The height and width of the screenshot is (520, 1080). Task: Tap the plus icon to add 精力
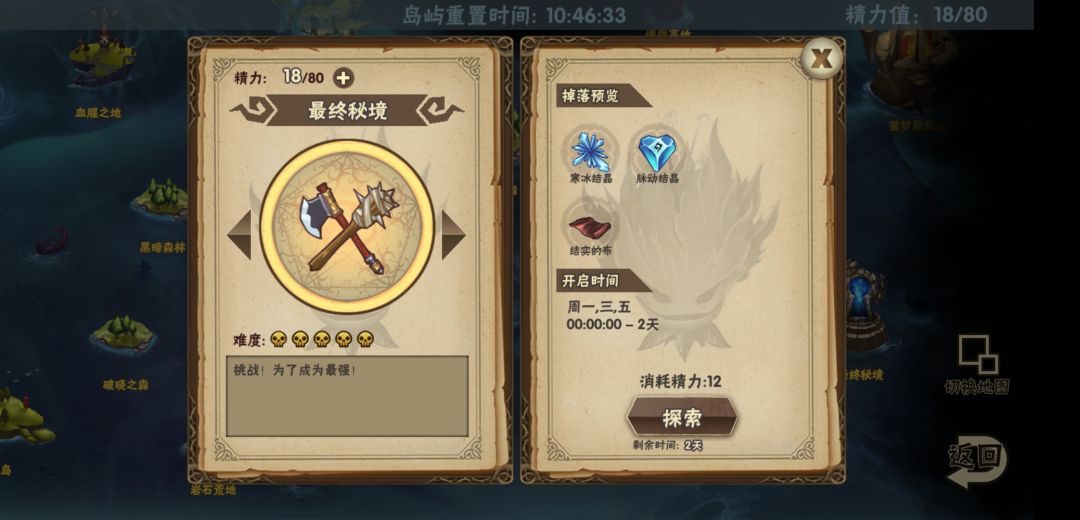[x=343, y=78]
